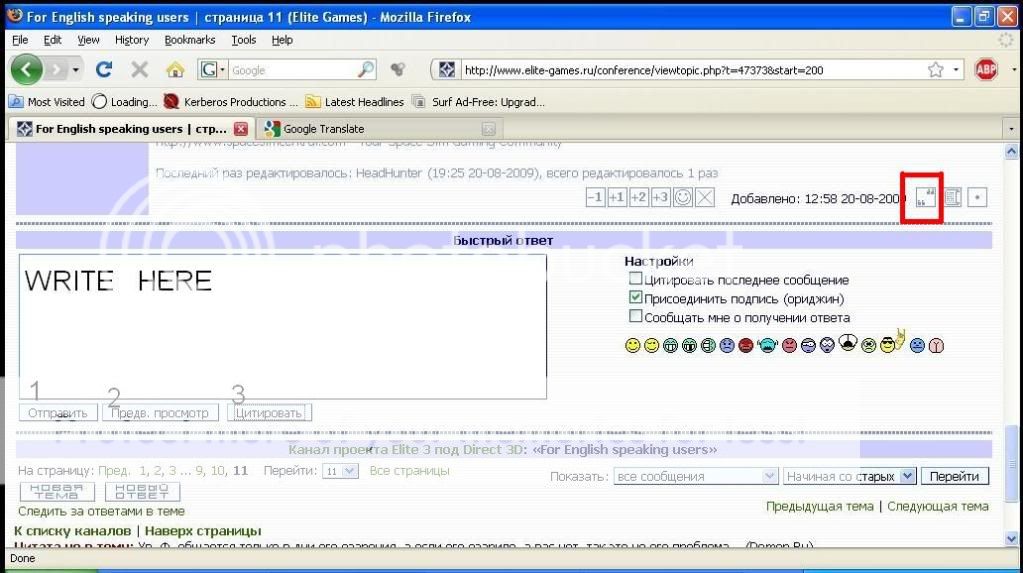Close the For English speaking users tab
The height and width of the screenshot is (573, 1023).
click(x=240, y=129)
